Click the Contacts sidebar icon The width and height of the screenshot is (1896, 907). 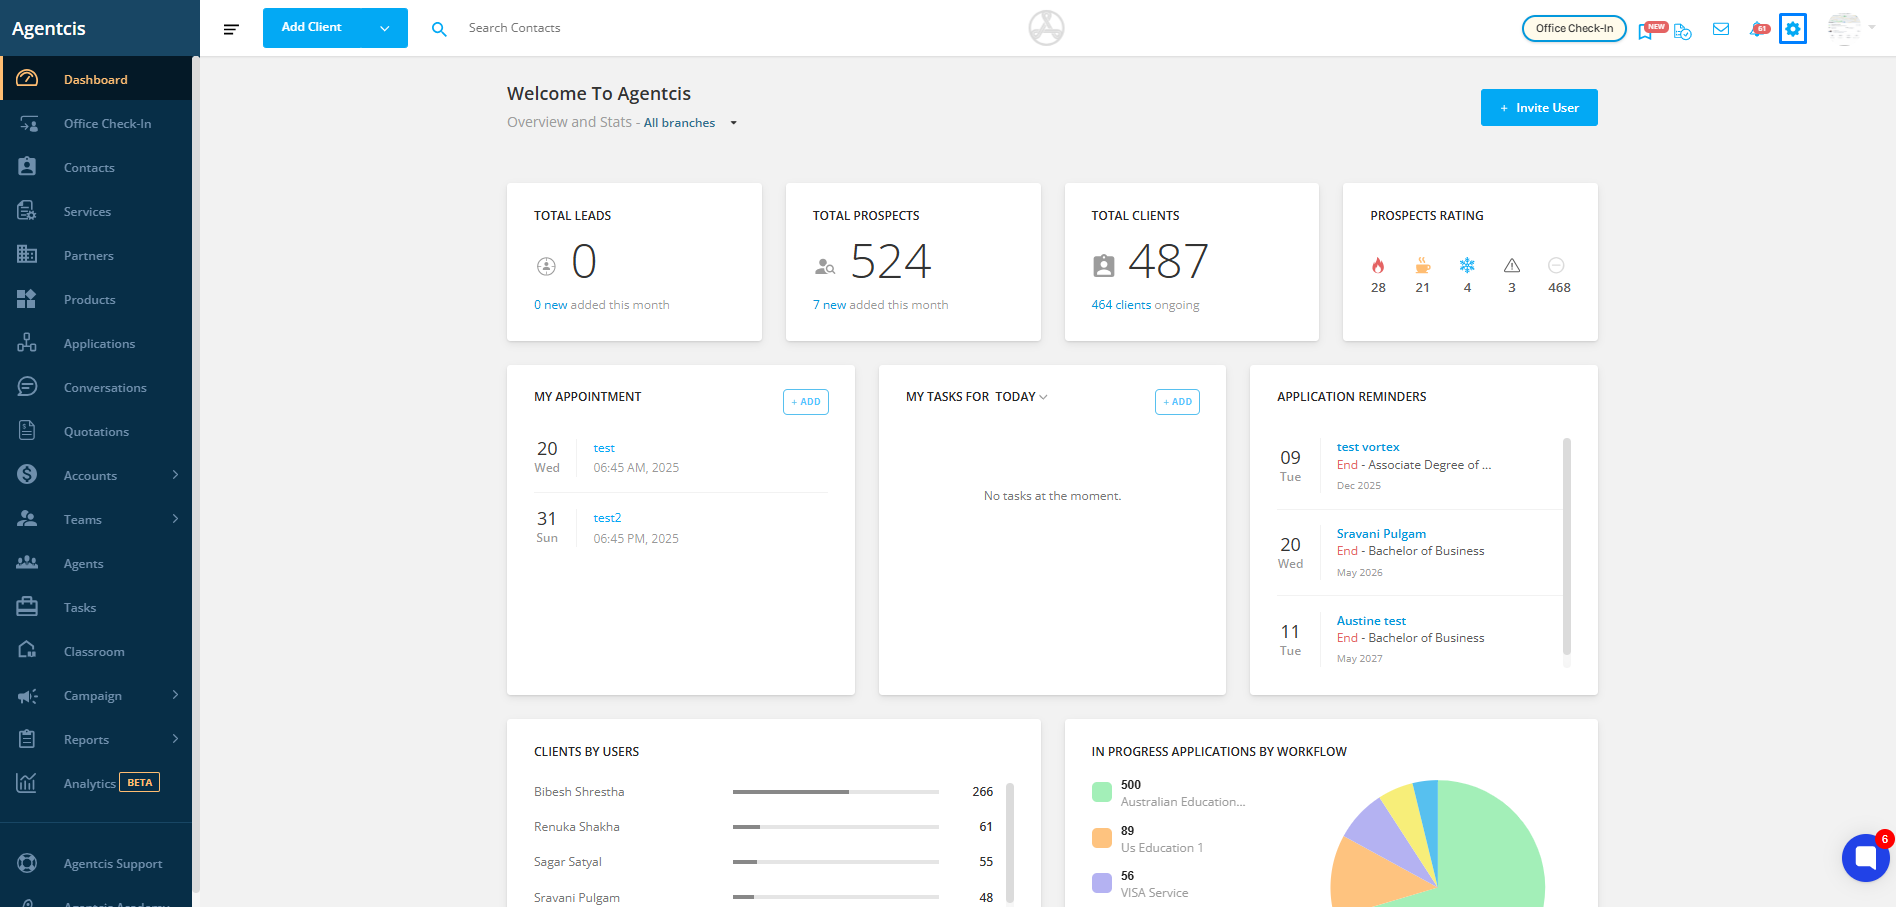(x=27, y=167)
